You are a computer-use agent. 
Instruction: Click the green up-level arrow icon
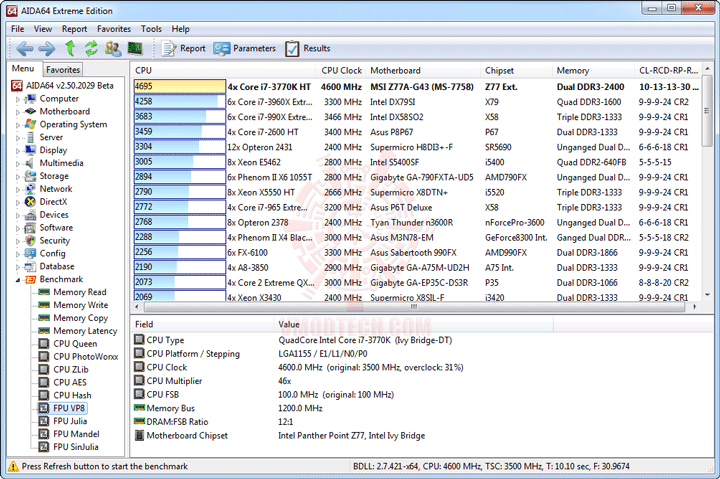(70, 48)
